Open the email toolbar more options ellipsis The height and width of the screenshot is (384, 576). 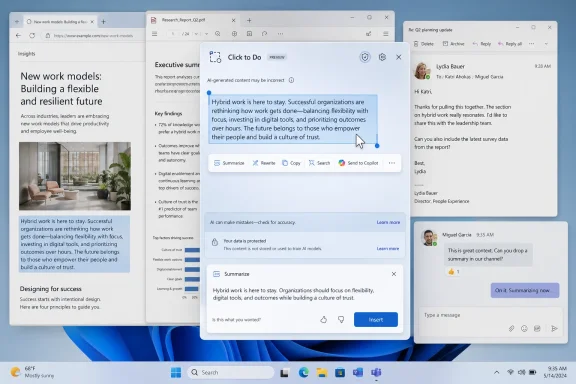(x=532, y=44)
